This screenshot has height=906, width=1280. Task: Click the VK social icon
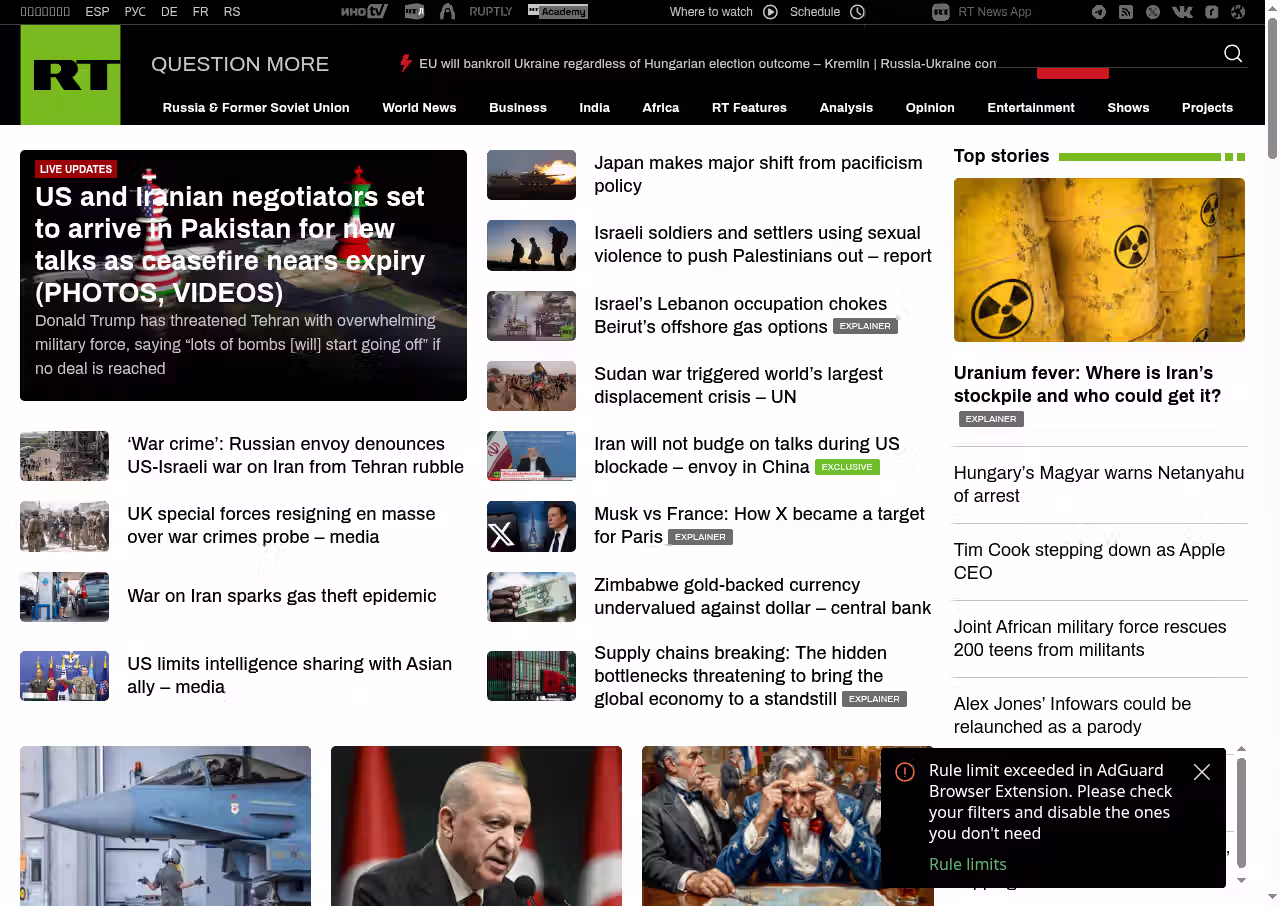coord(1182,12)
